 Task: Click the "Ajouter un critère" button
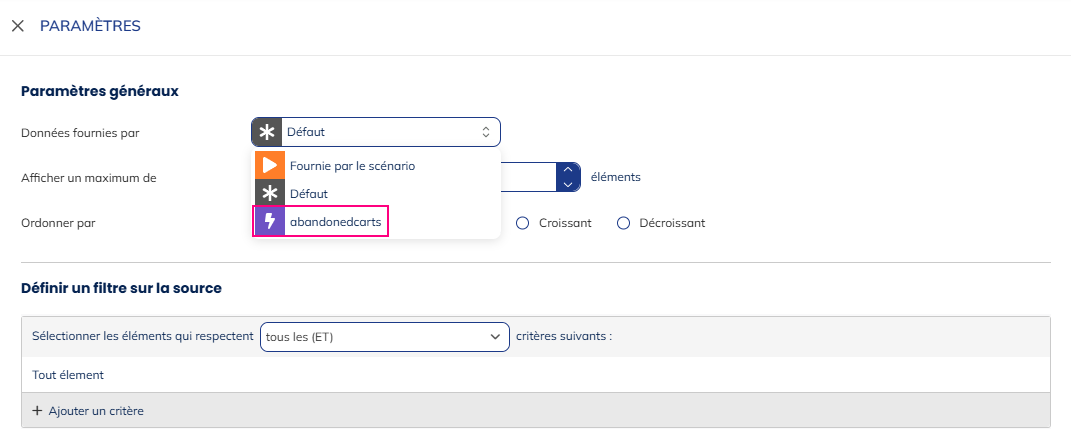95,411
